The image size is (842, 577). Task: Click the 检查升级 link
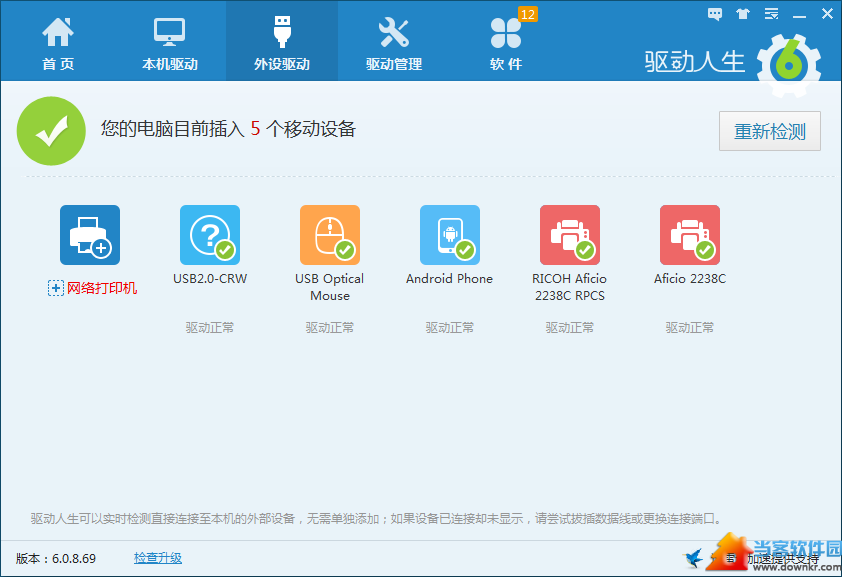(x=158, y=558)
